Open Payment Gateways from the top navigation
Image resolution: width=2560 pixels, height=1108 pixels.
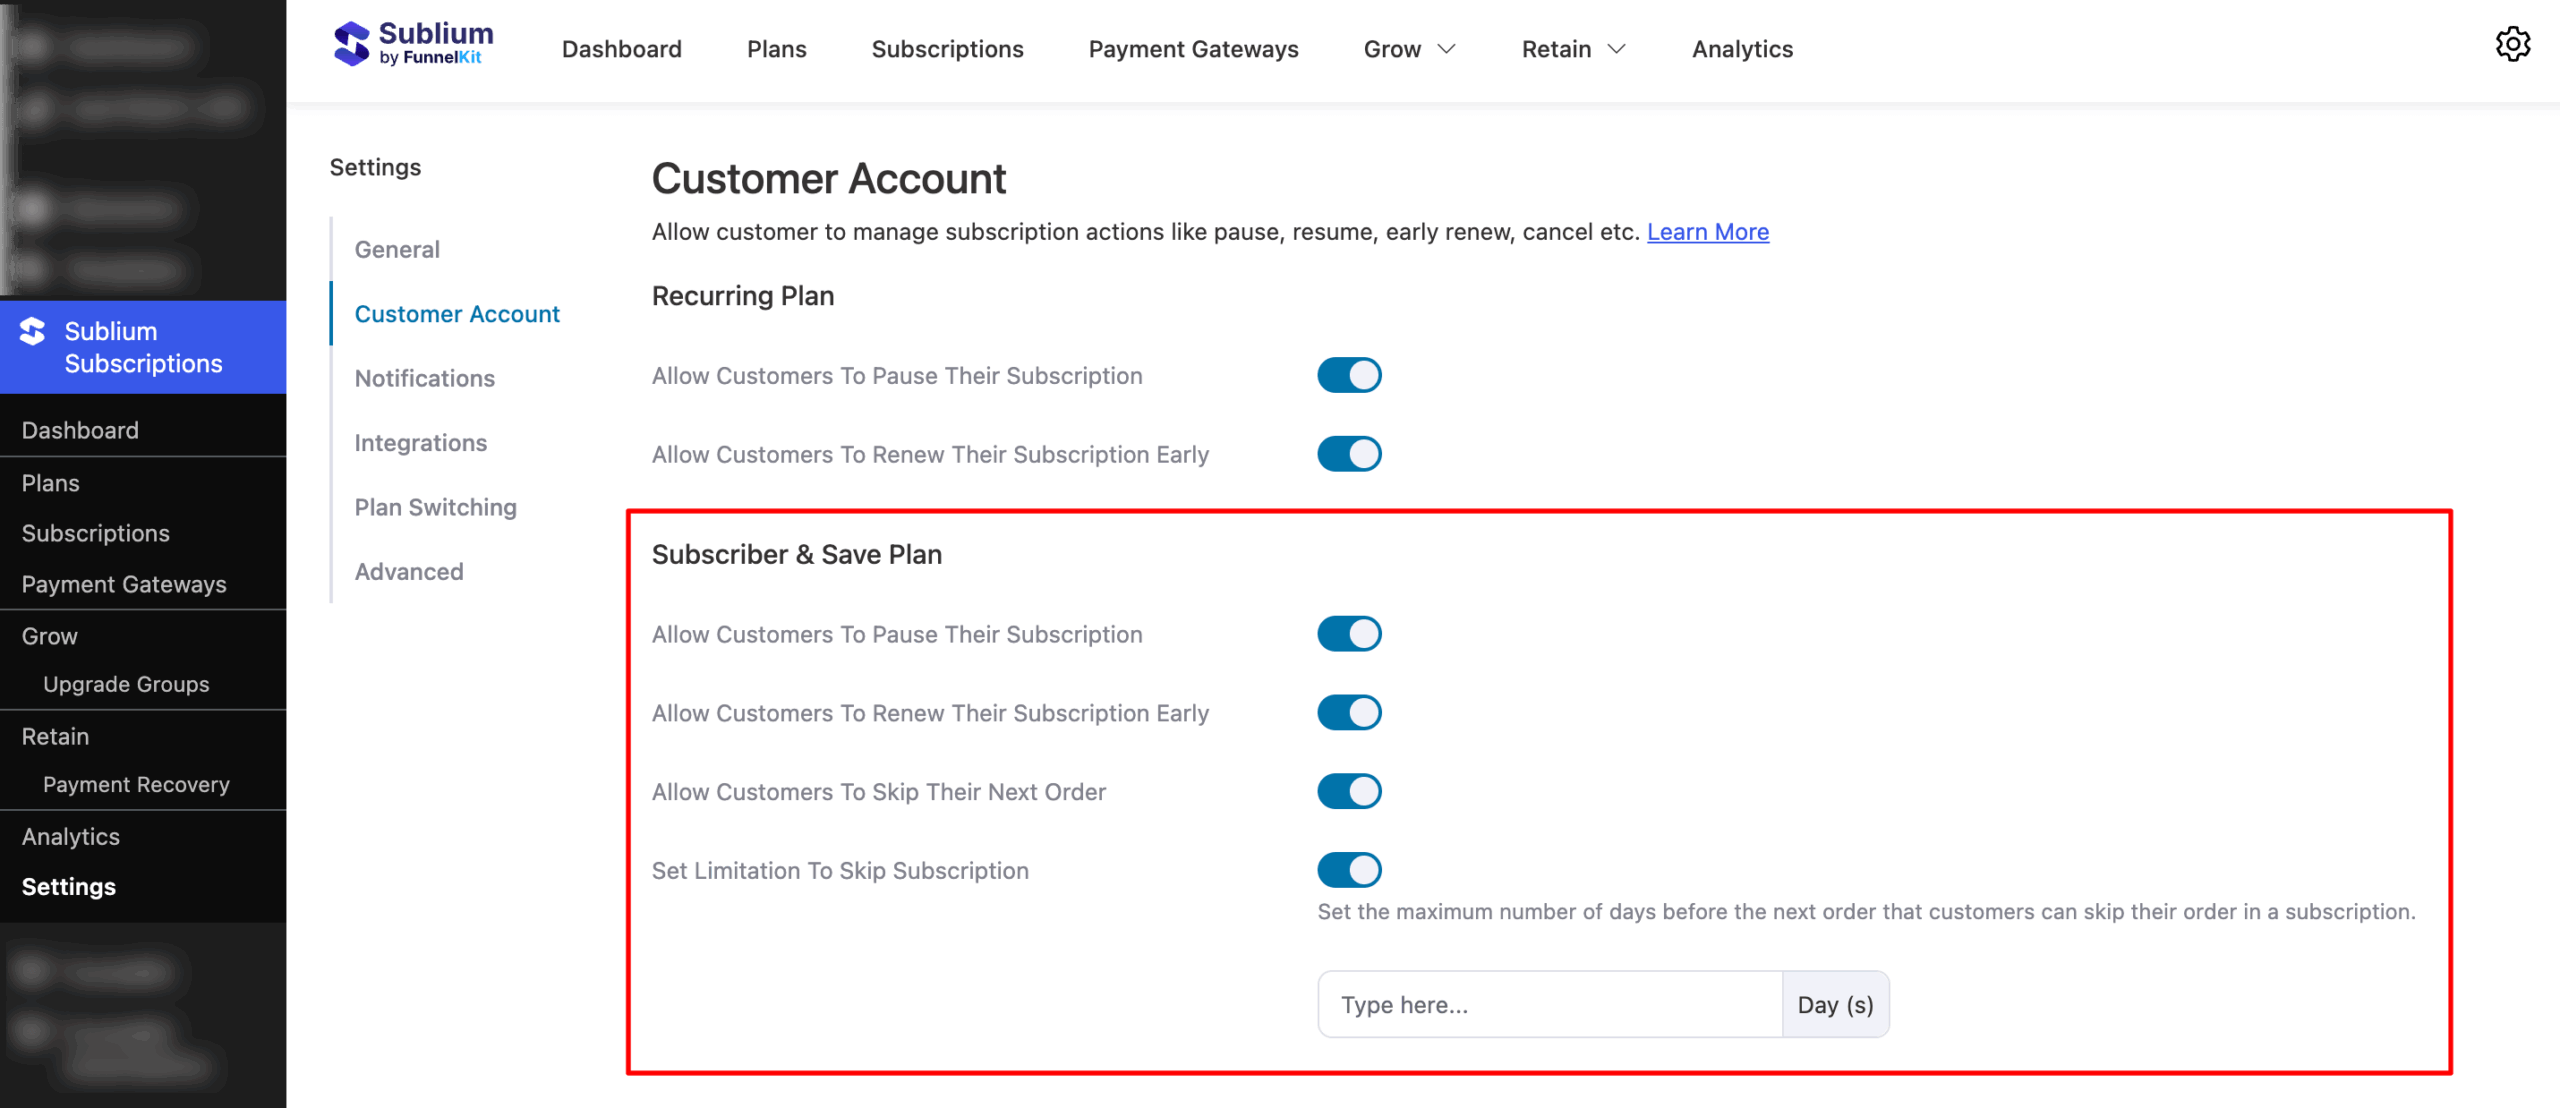[1193, 48]
